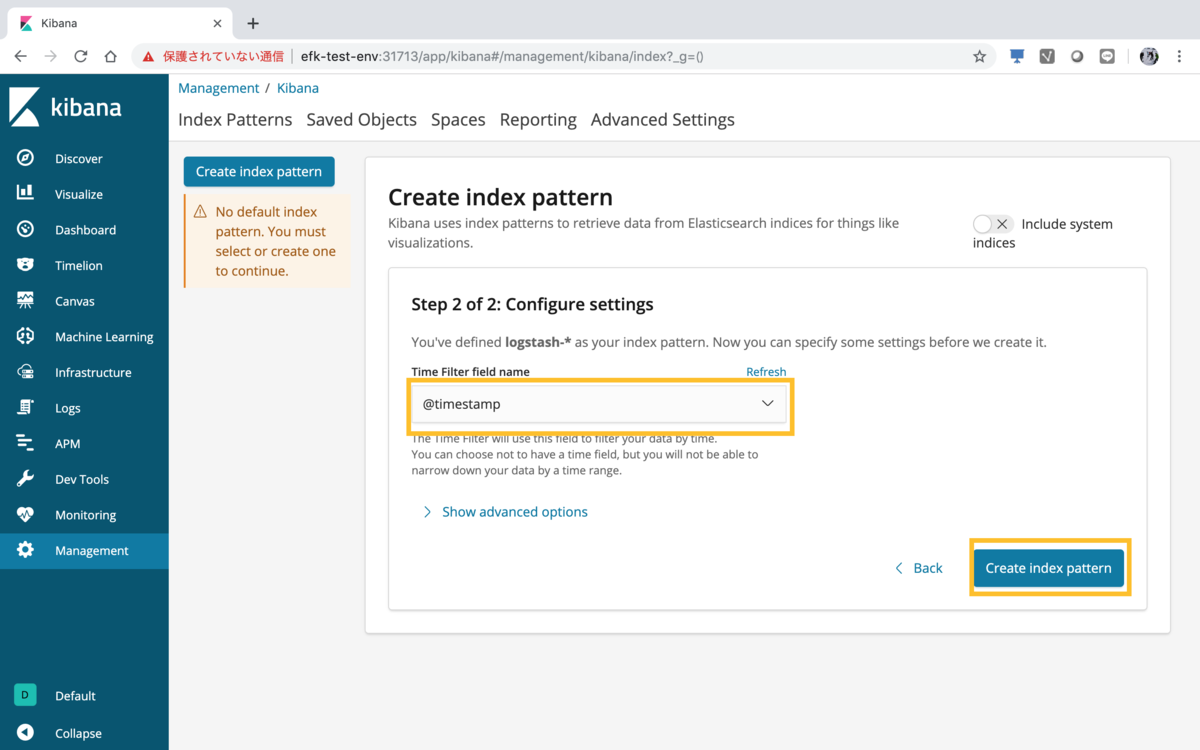Click the Timelion mask icon

tap(25, 265)
